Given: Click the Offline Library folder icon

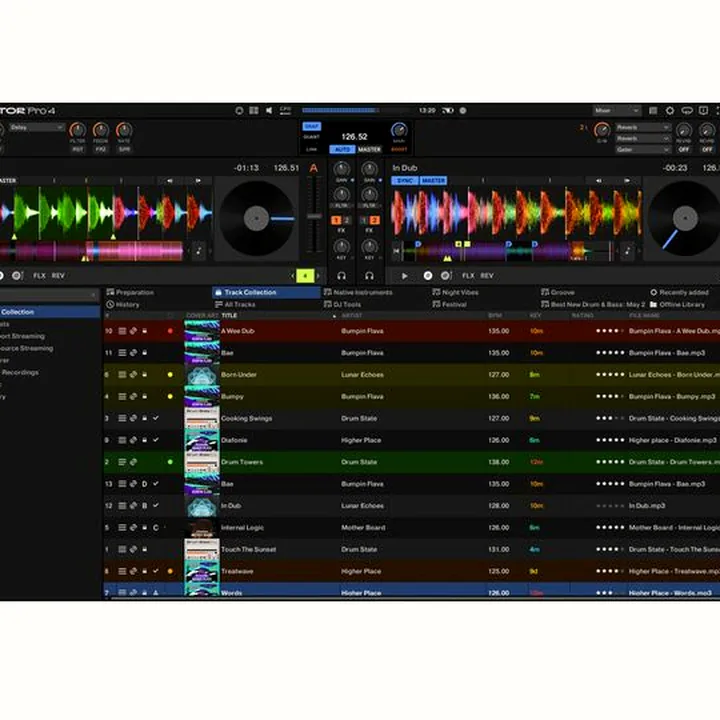Looking at the screenshot, I should pos(653,304).
